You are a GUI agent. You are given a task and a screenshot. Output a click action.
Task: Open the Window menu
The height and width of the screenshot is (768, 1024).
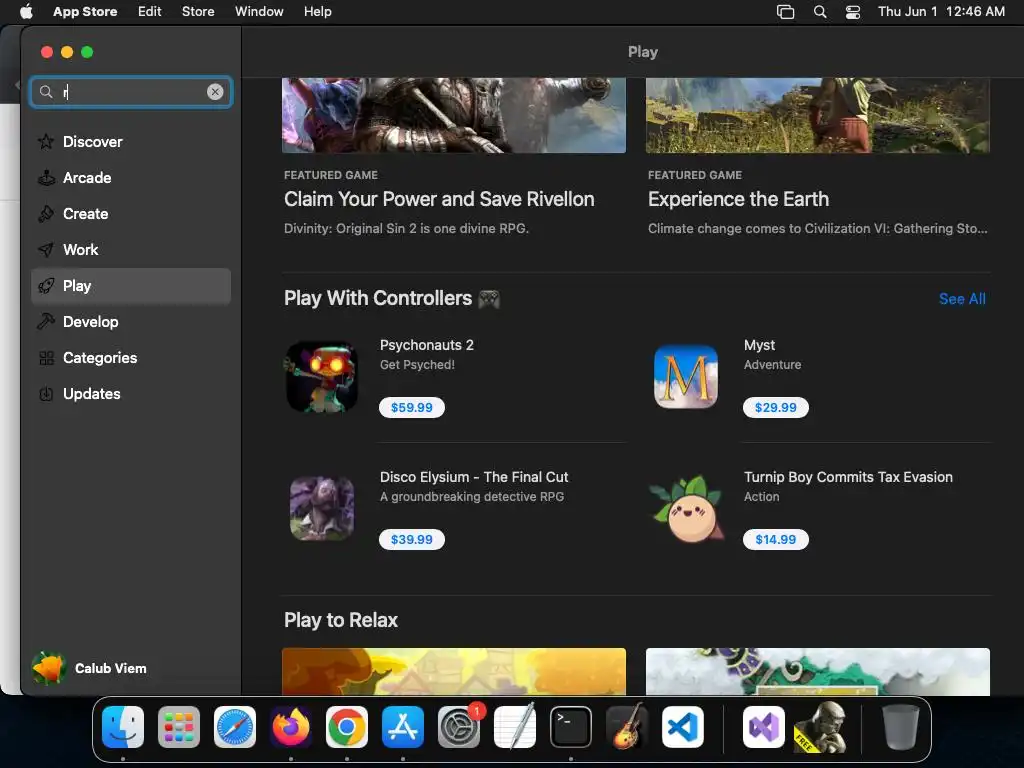tap(259, 12)
